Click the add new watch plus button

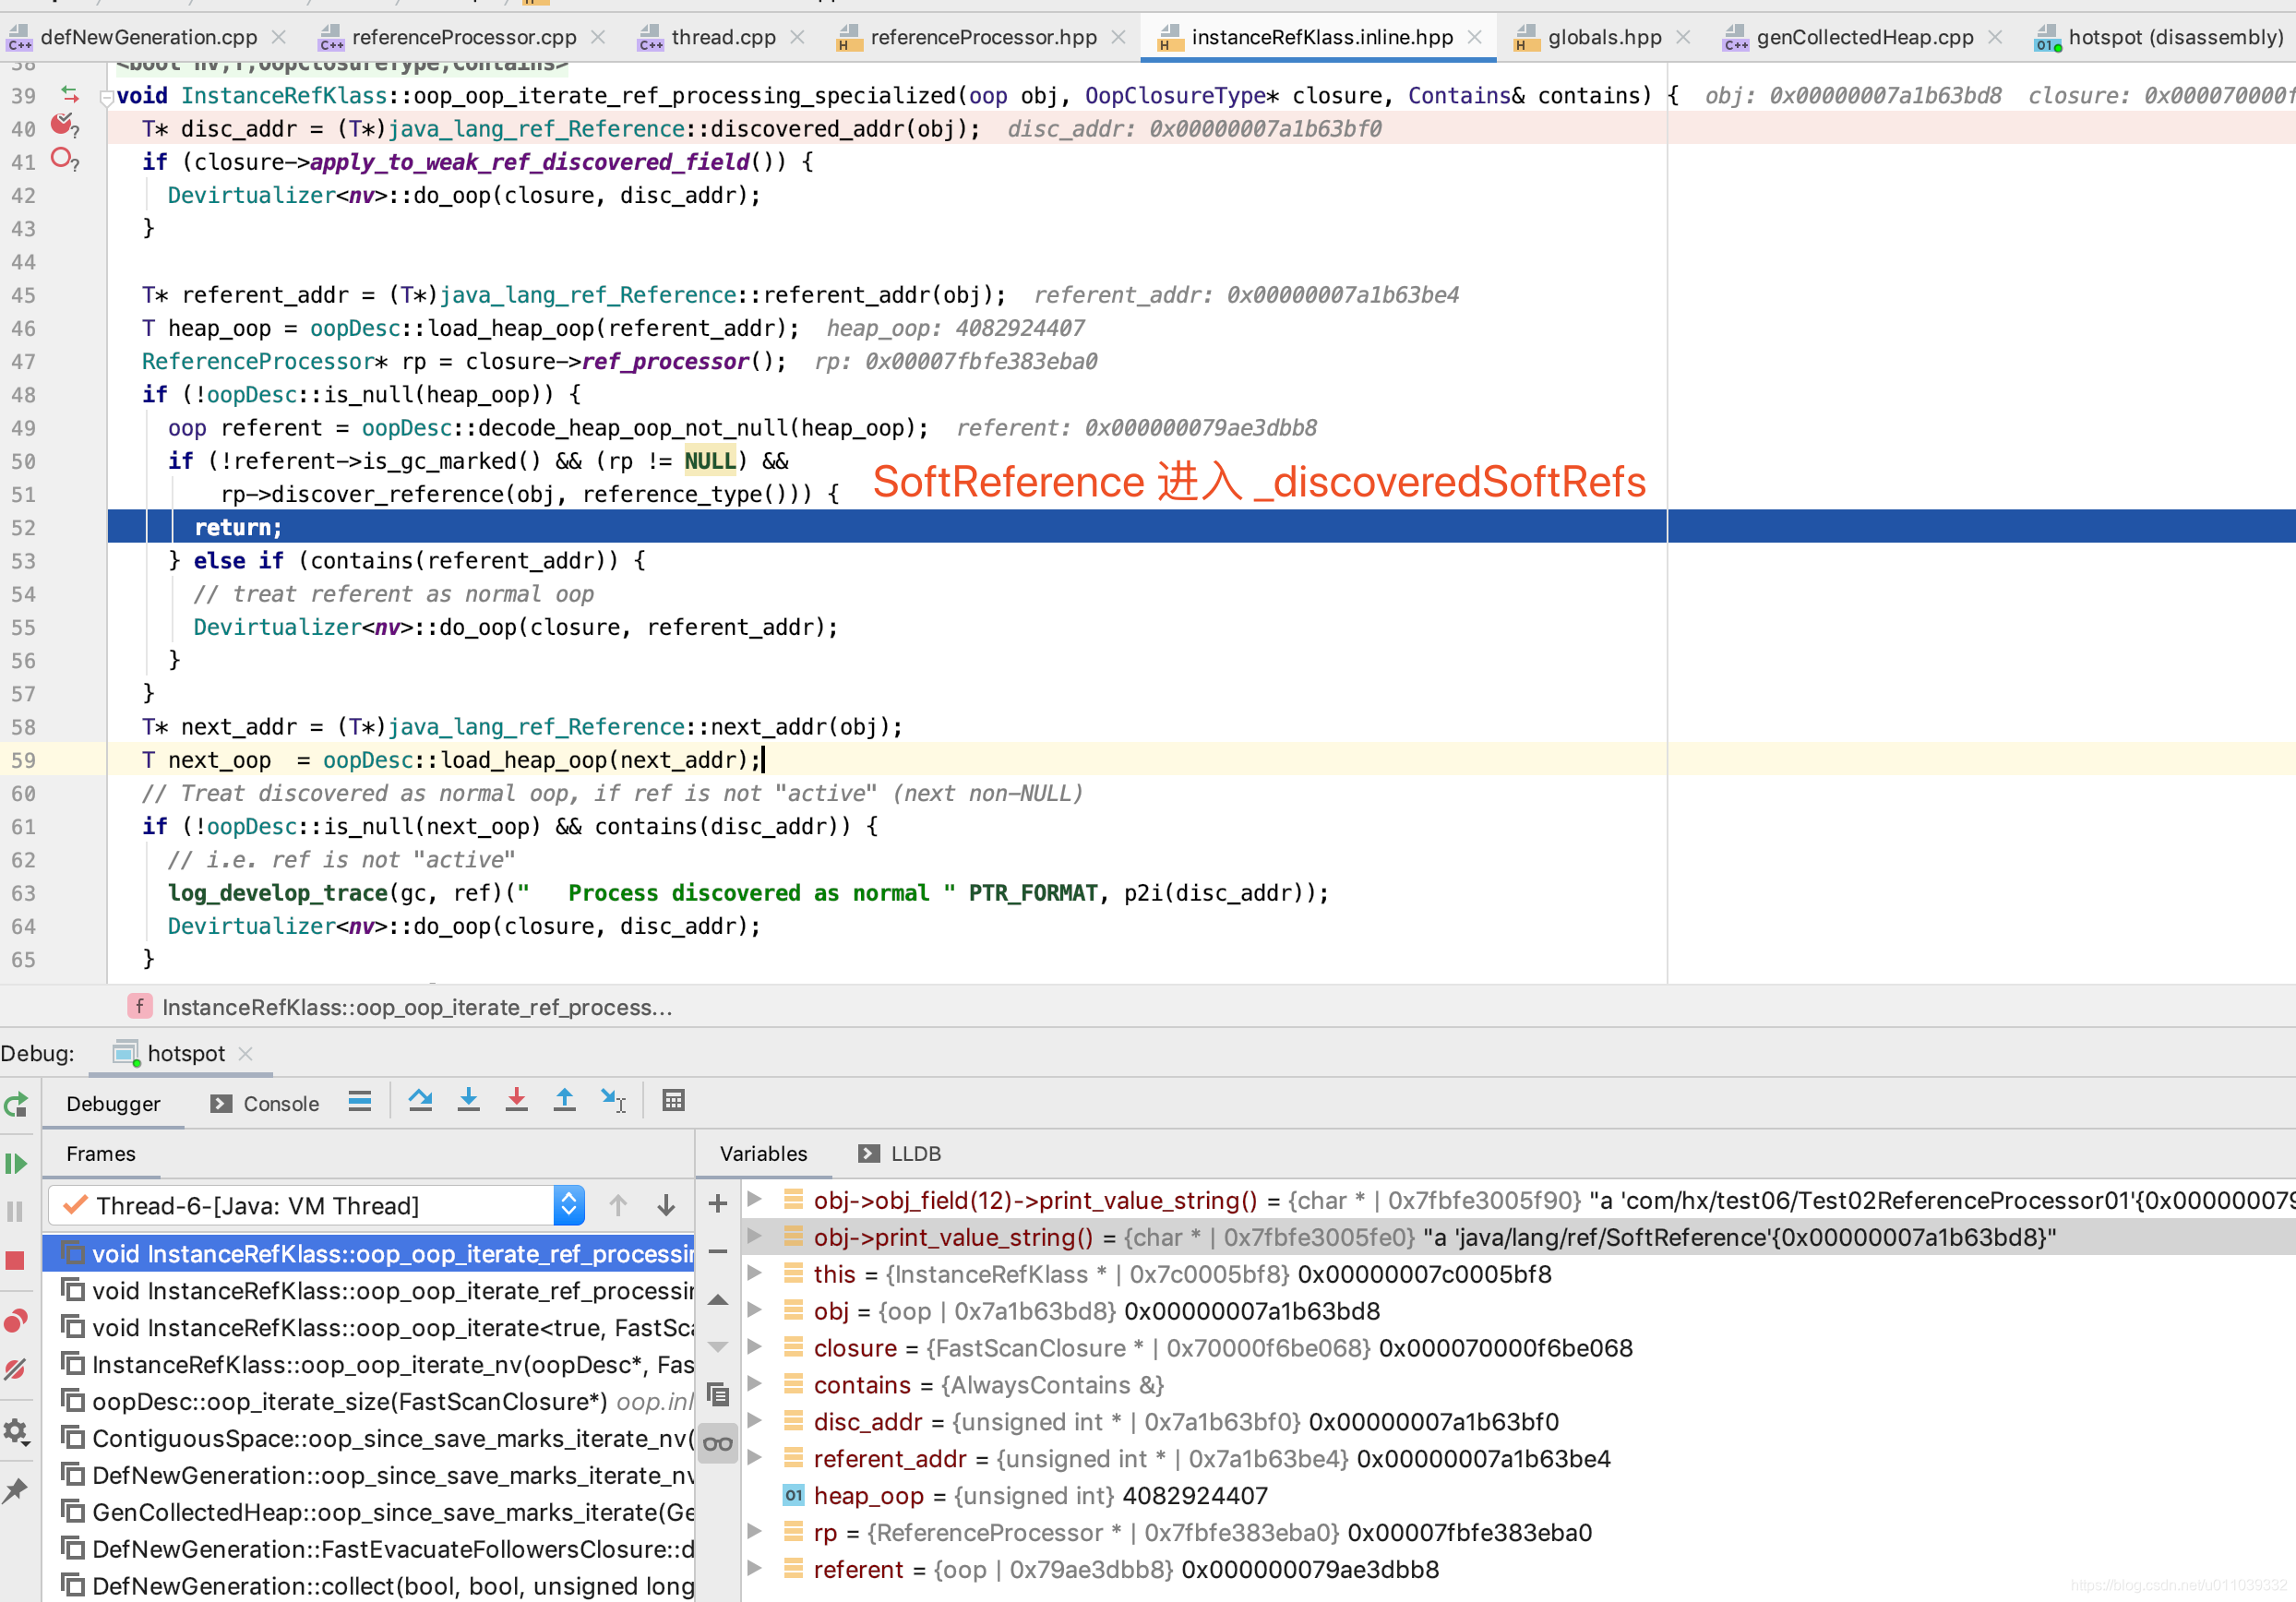[x=717, y=1204]
